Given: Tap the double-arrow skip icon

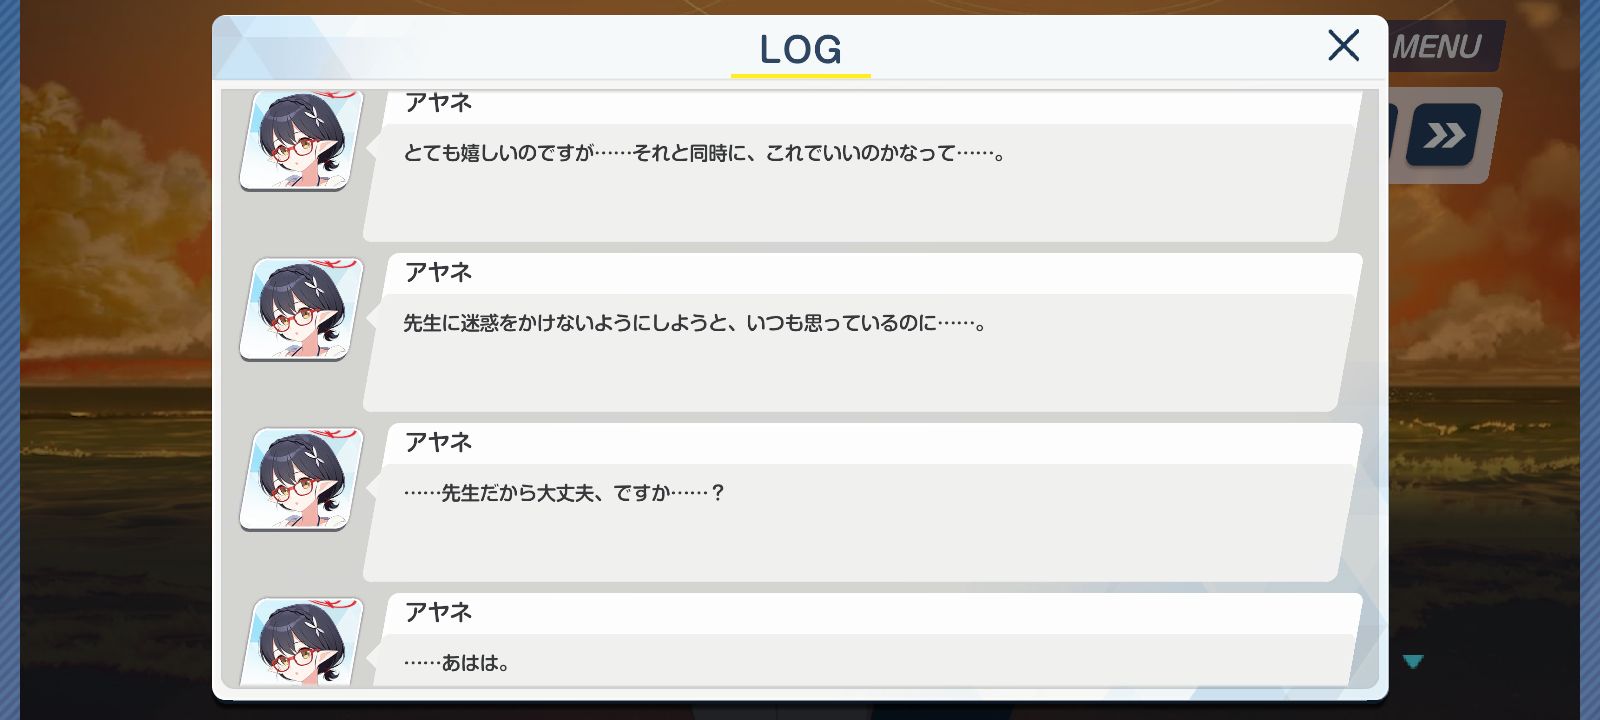Looking at the screenshot, I should pyautogui.click(x=1444, y=135).
